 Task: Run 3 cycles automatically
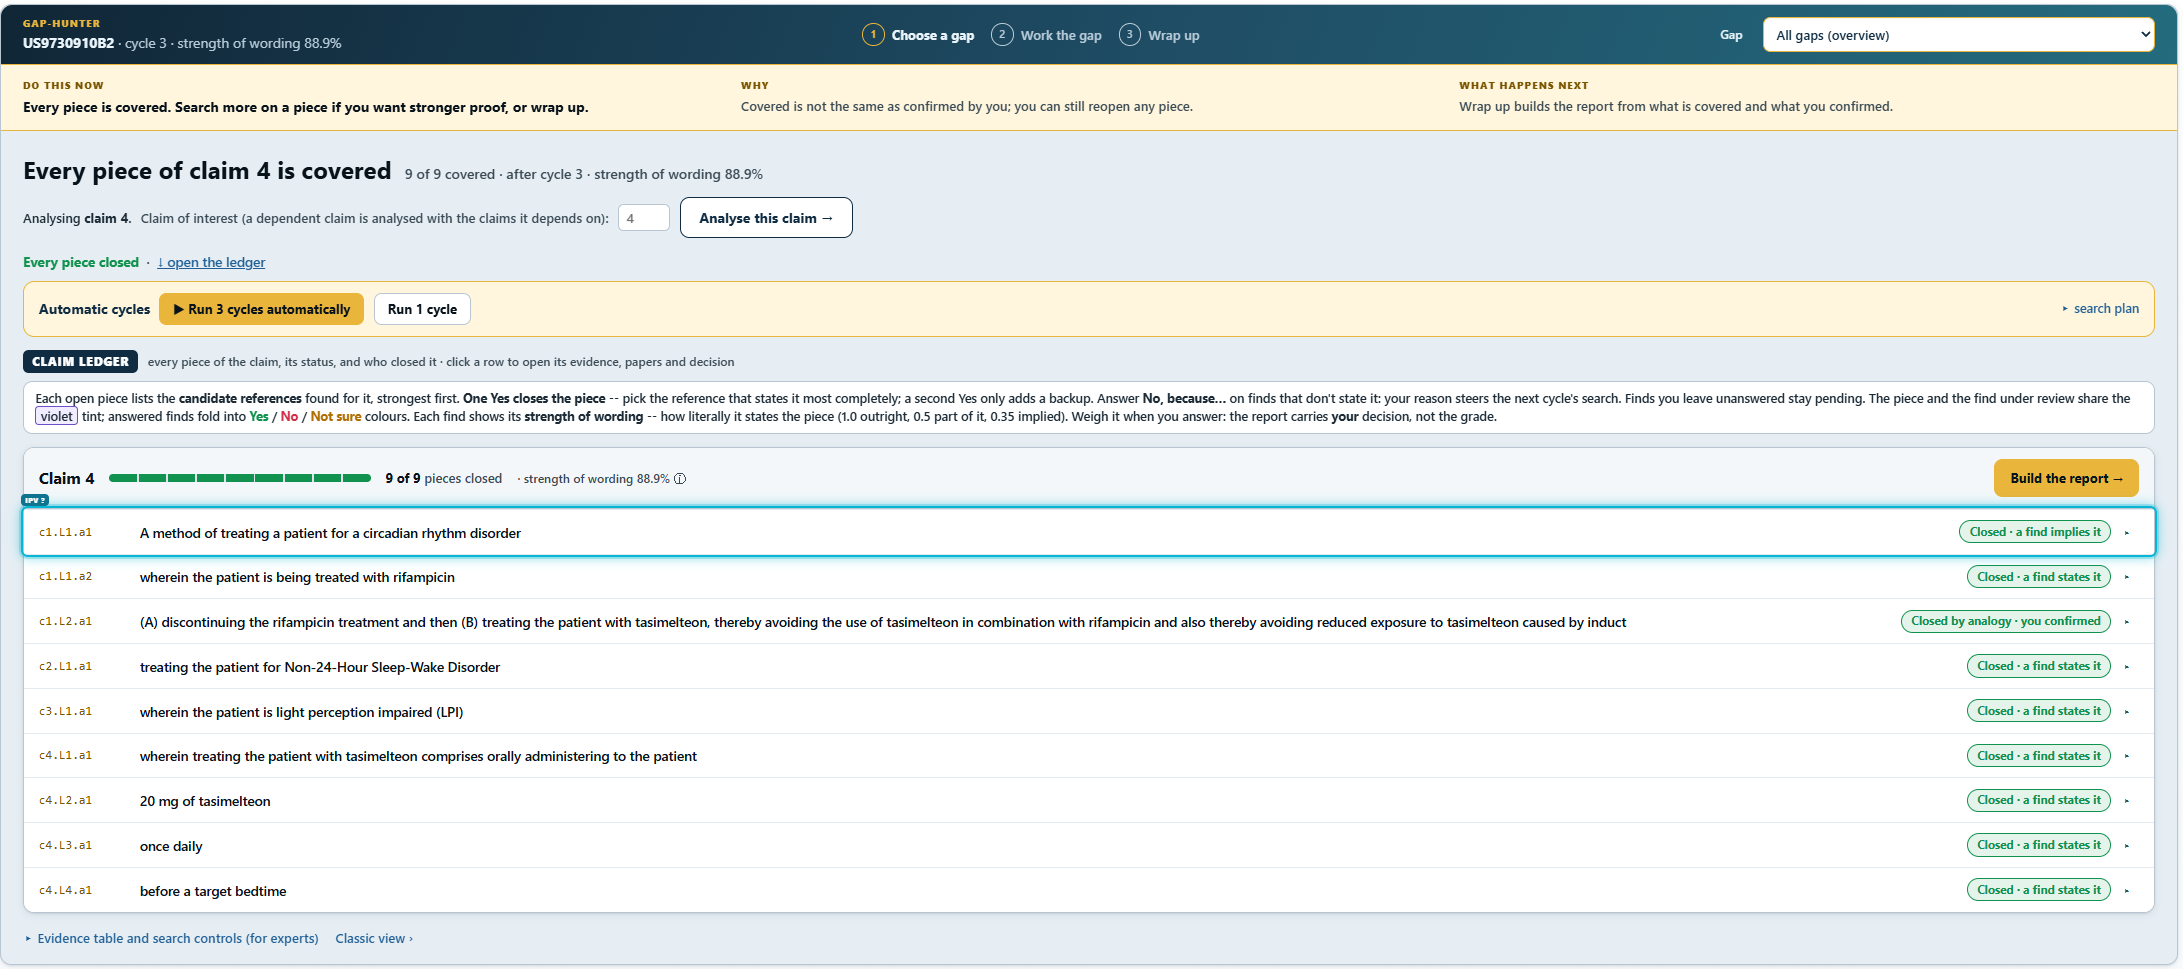[261, 309]
